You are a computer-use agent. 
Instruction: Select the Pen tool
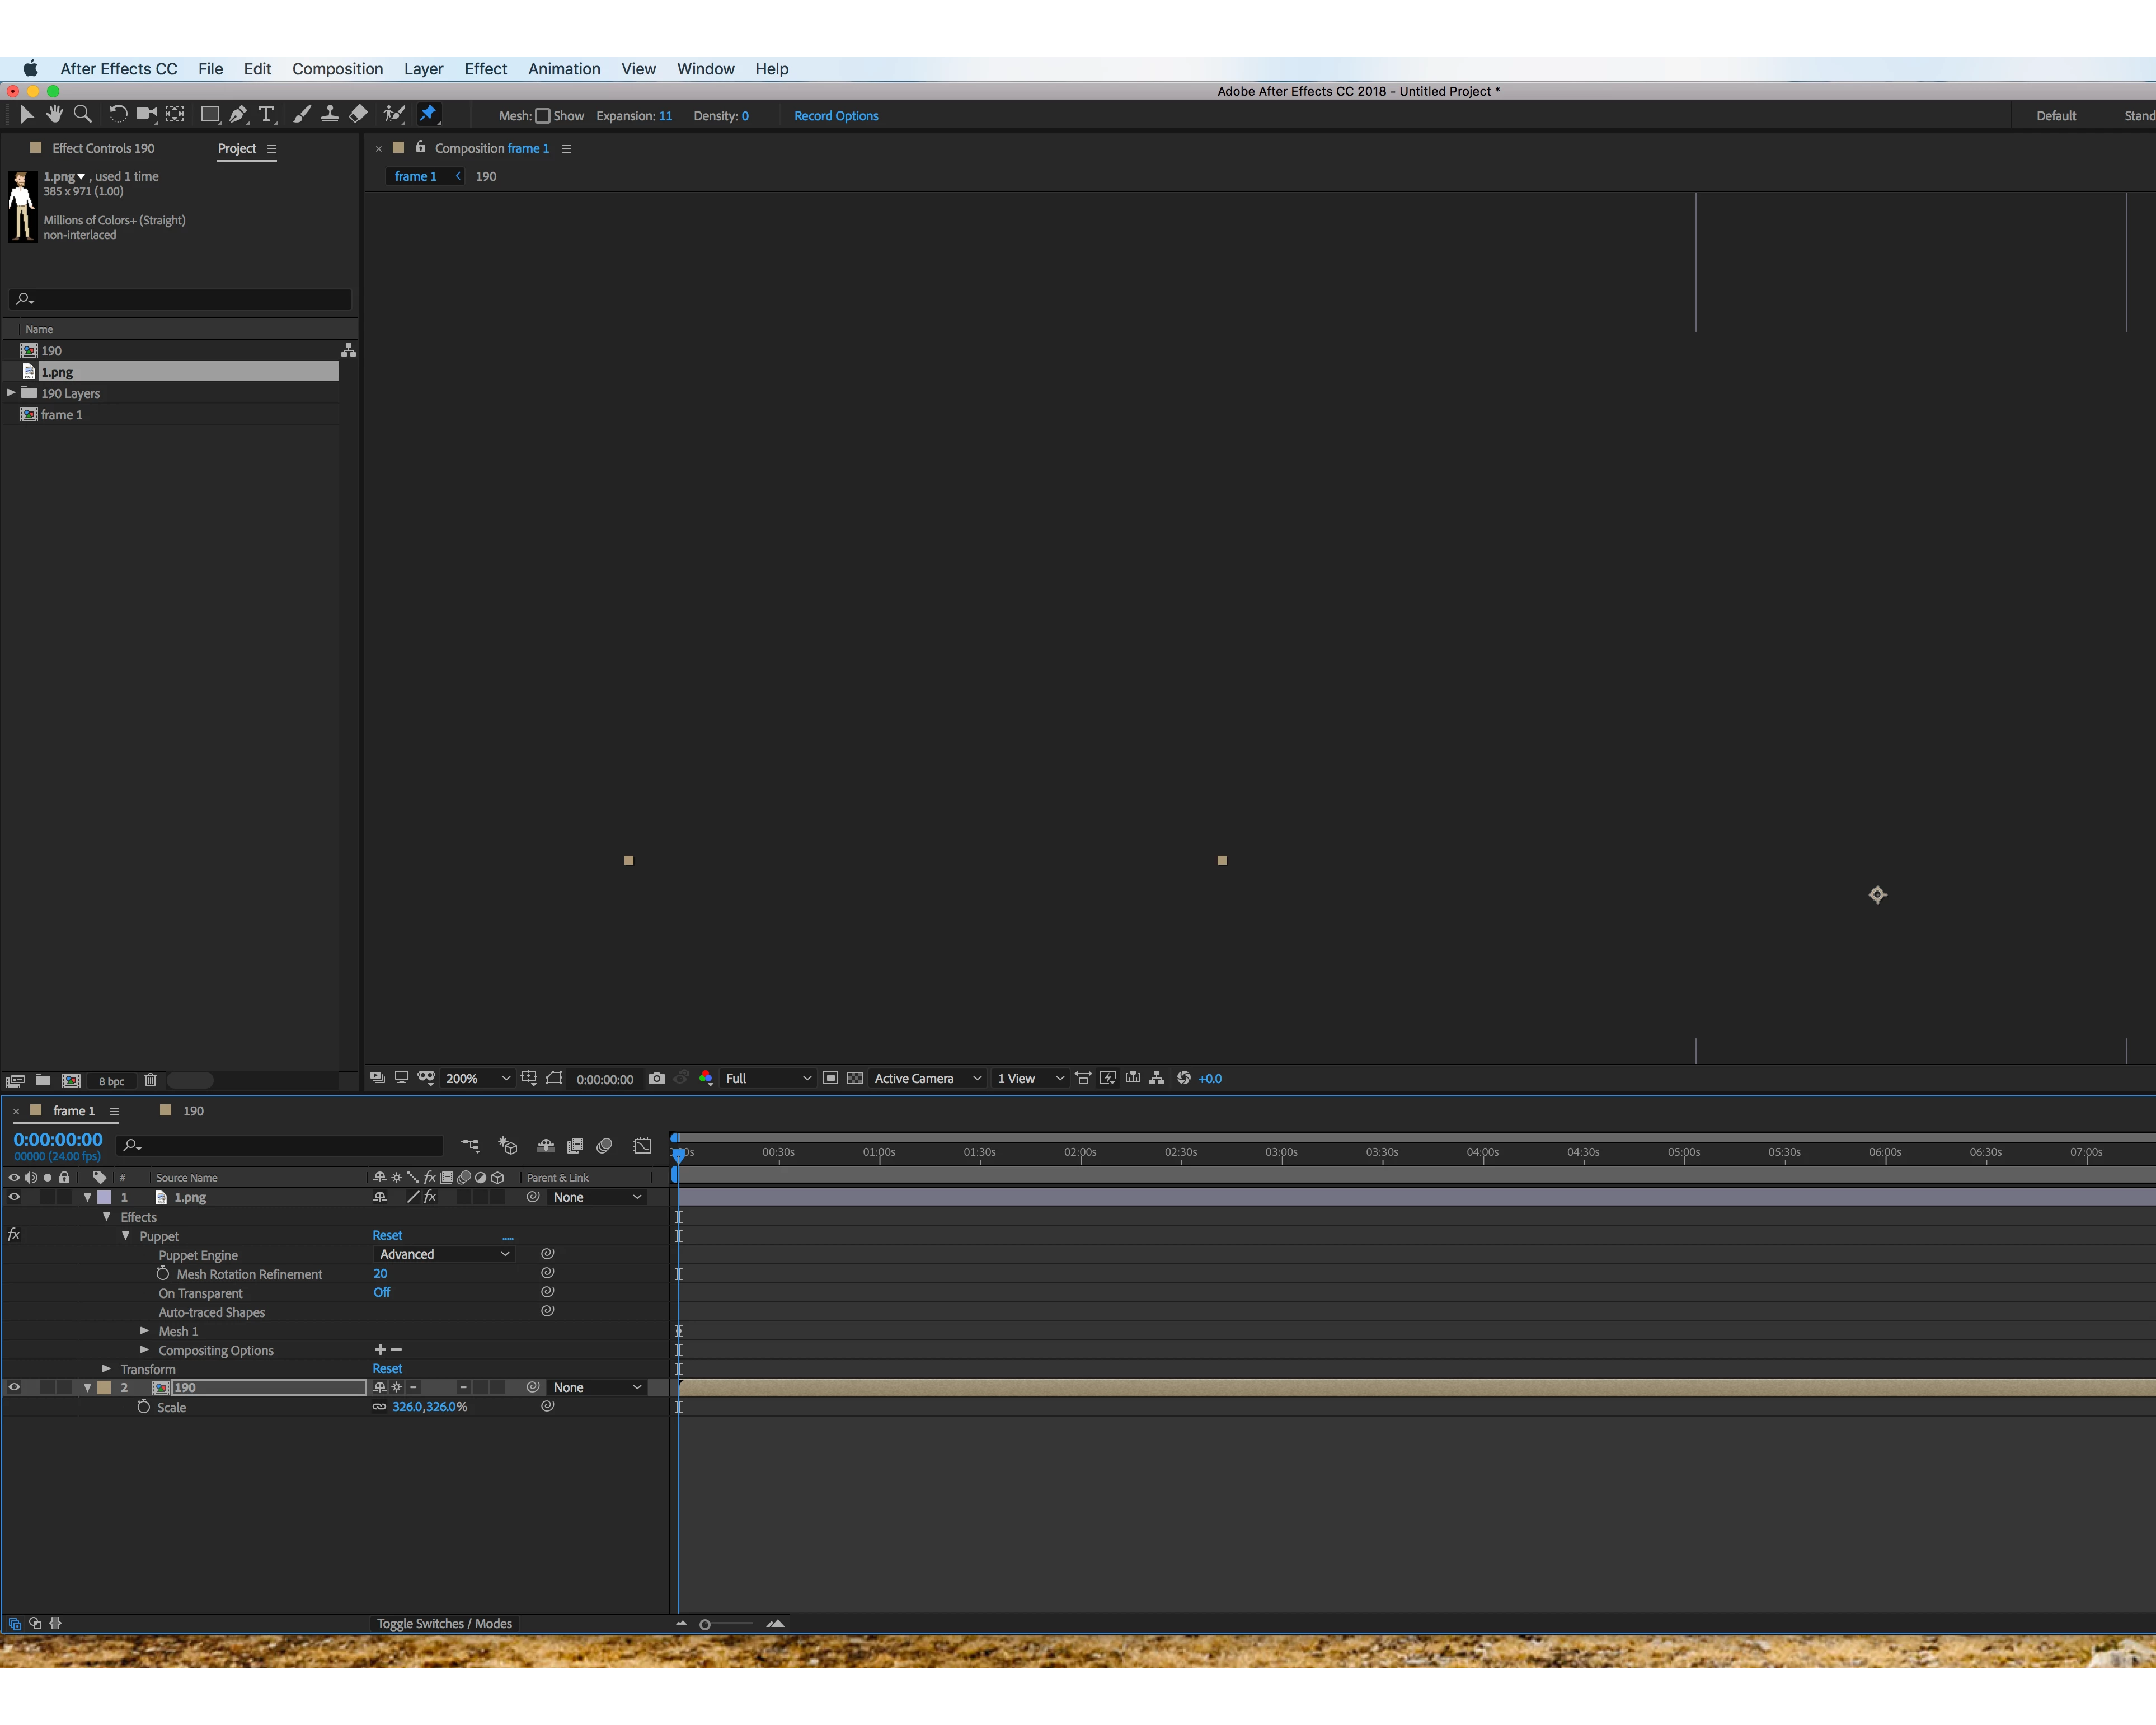click(238, 114)
